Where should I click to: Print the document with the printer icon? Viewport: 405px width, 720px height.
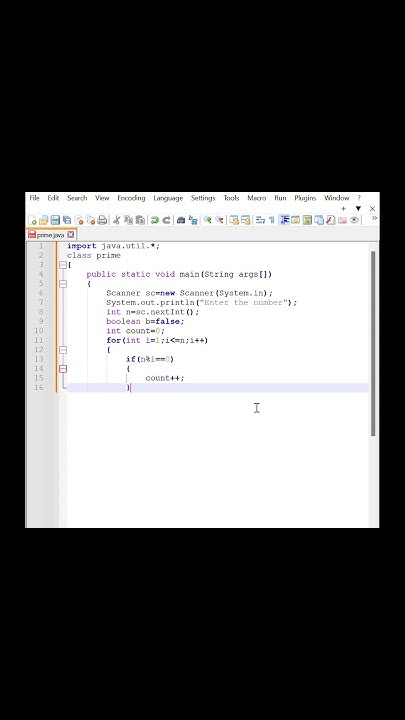[x=102, y=220]
